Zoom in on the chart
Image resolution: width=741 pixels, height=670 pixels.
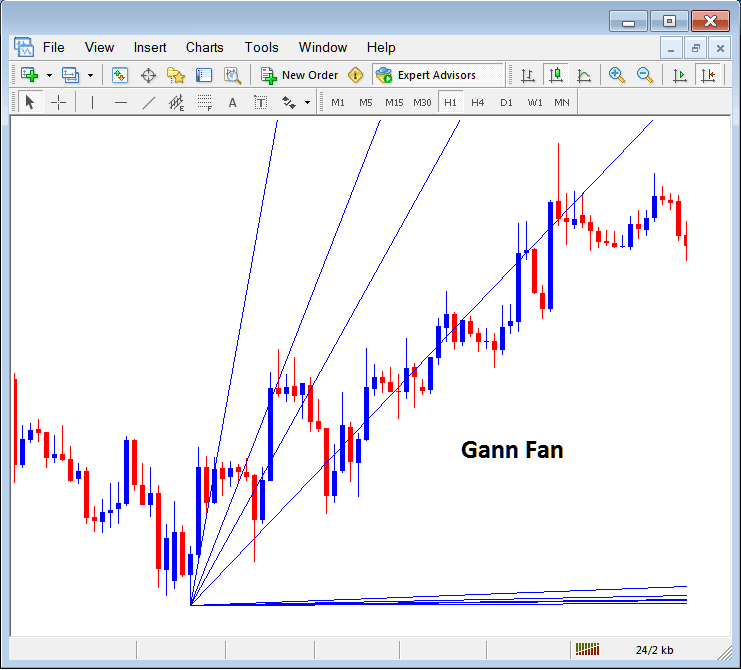(617, 75)
